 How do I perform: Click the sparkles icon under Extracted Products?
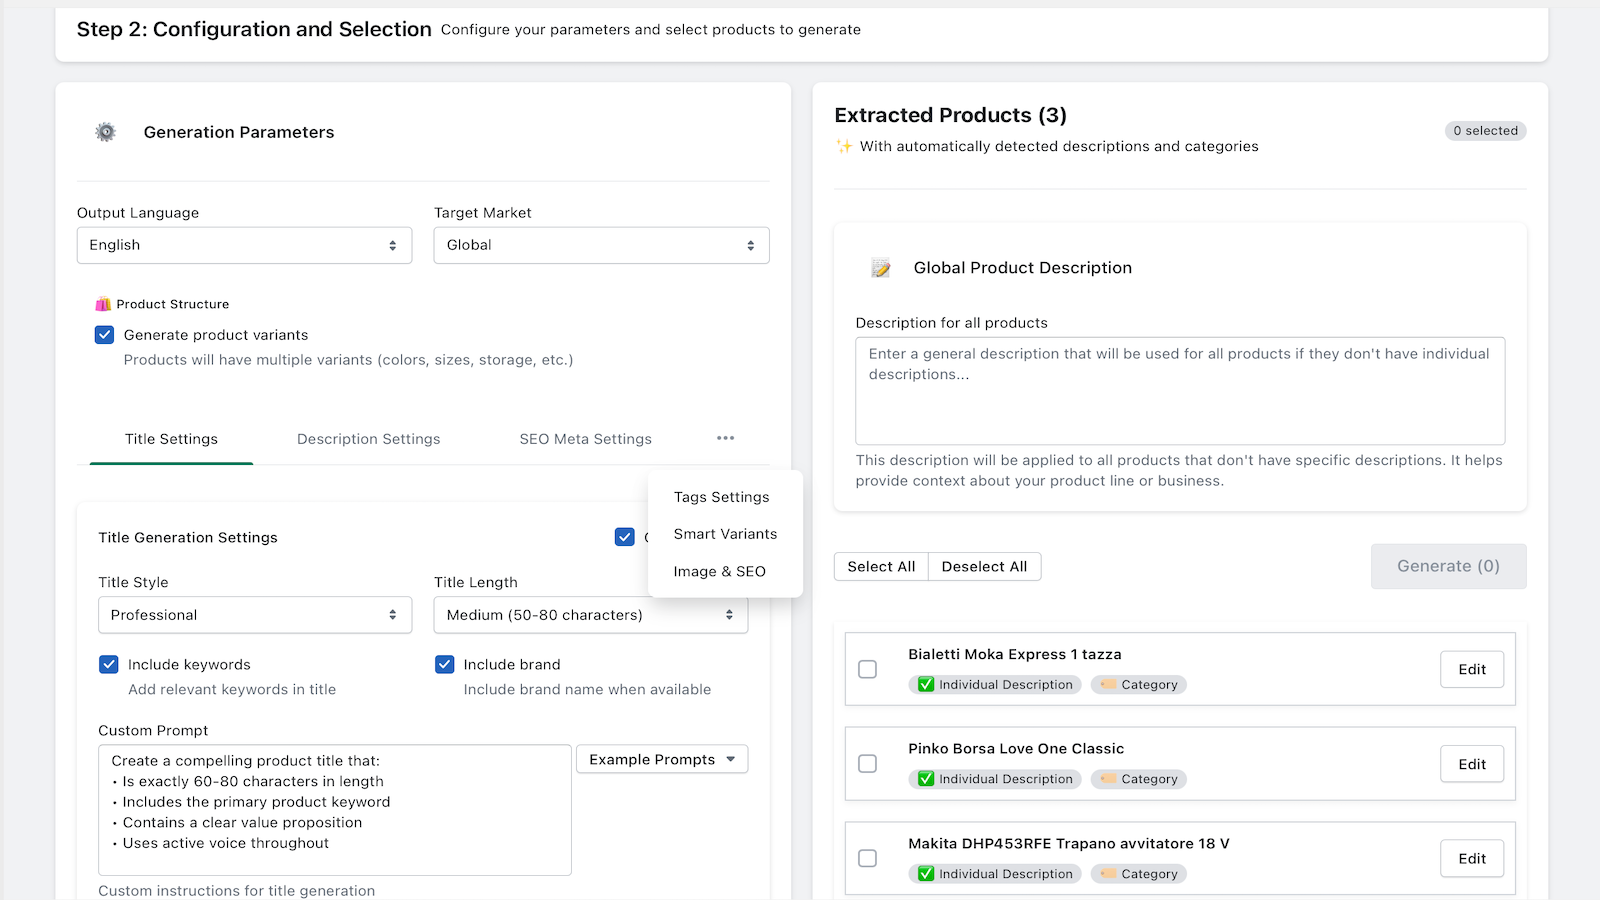844,145
